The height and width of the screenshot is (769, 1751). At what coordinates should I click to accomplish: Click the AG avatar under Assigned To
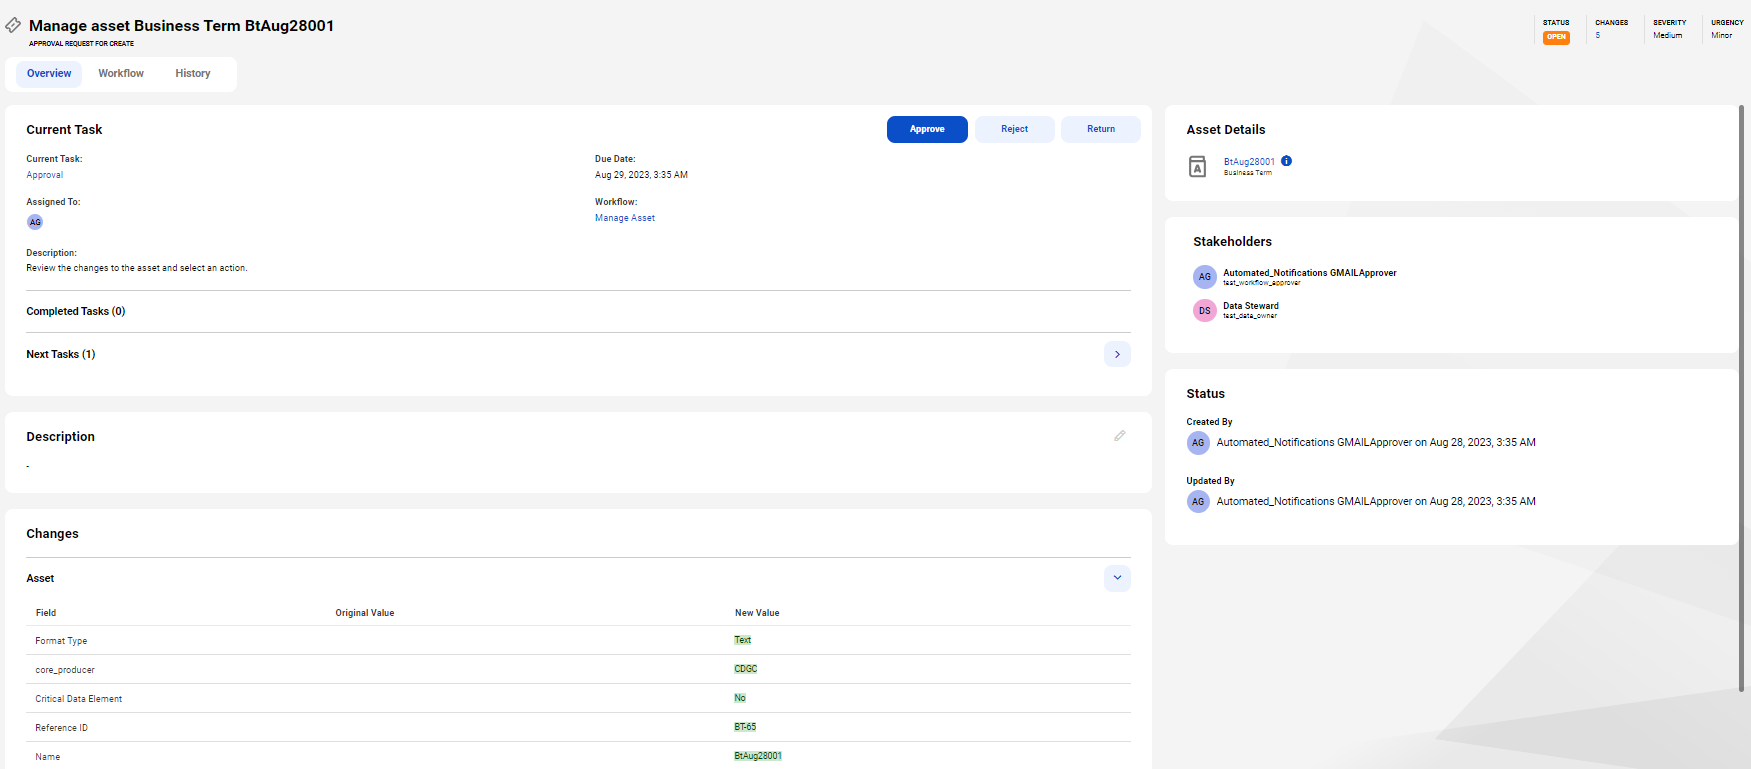coord(35,222)
